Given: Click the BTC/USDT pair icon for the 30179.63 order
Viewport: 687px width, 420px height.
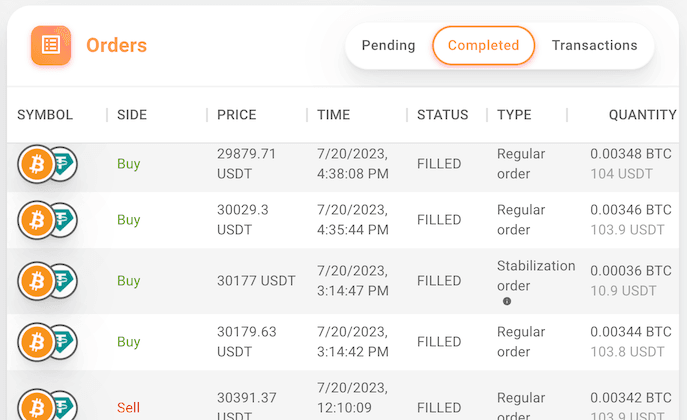Looking at the screenshot, I should click(47, 342).
